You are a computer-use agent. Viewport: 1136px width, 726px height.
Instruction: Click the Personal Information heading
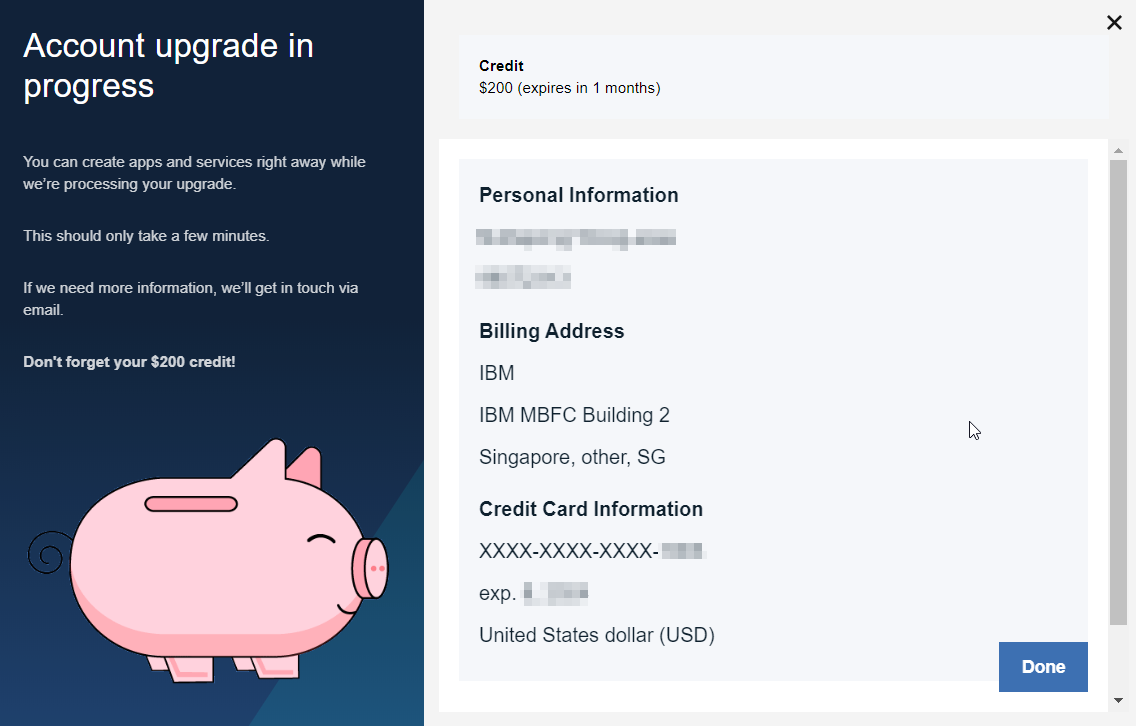578,195
